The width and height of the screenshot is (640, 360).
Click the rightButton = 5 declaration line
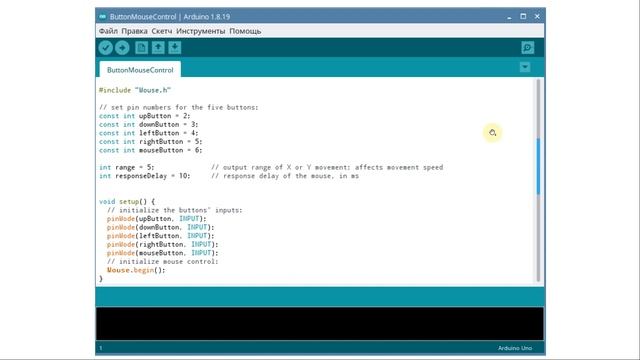pyautogui.click(x=151, y=142)
